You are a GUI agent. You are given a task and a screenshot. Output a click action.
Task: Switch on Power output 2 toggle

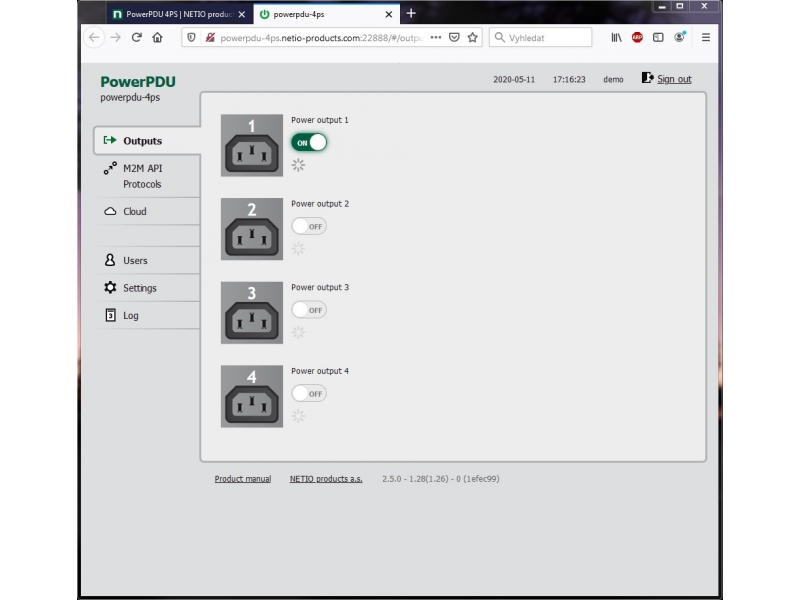309,226
